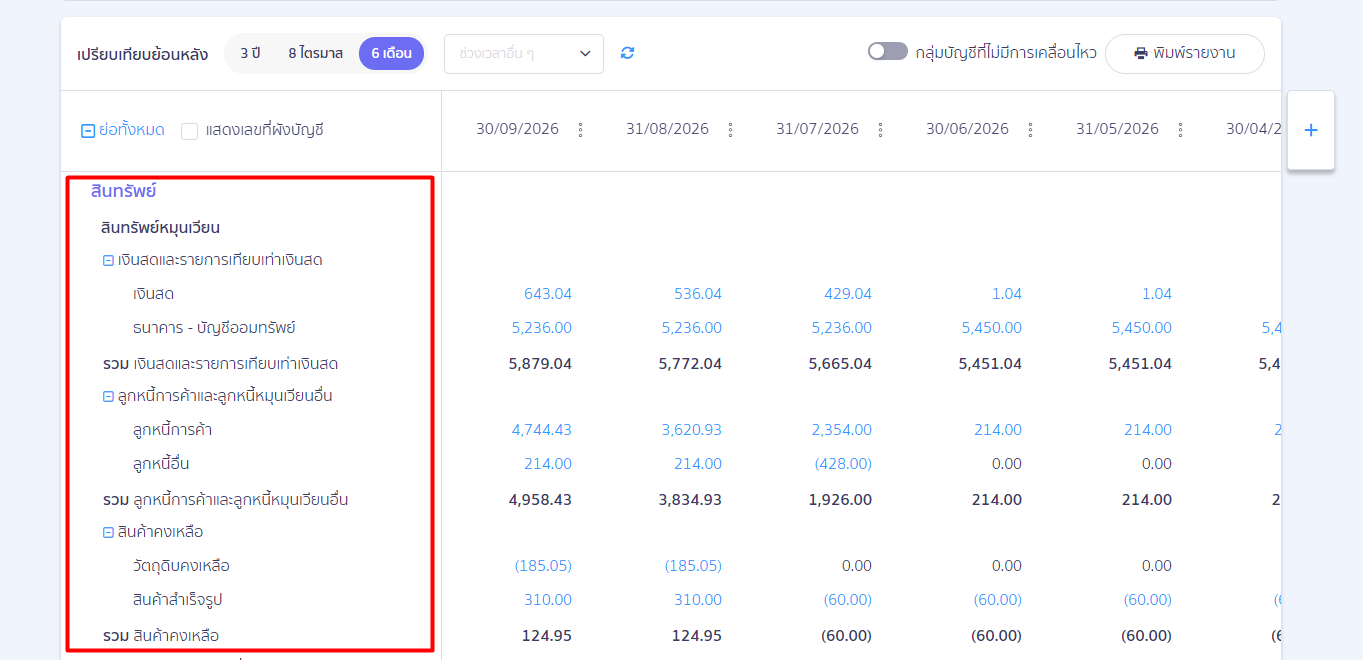Select the 3 ปี comparison tab
1363x660 pixels.
tap(250, 53)
